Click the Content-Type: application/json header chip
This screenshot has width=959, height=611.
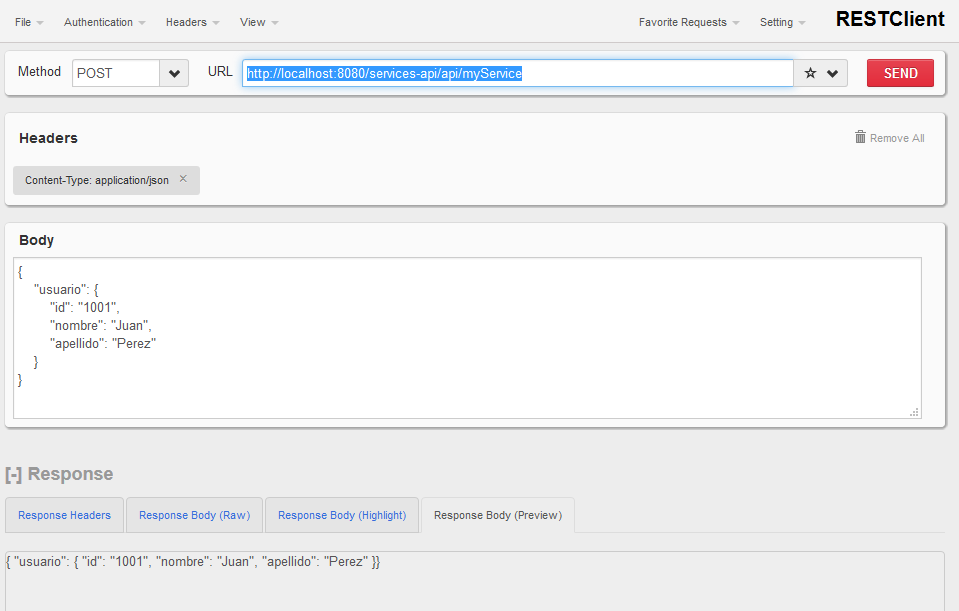106,180
